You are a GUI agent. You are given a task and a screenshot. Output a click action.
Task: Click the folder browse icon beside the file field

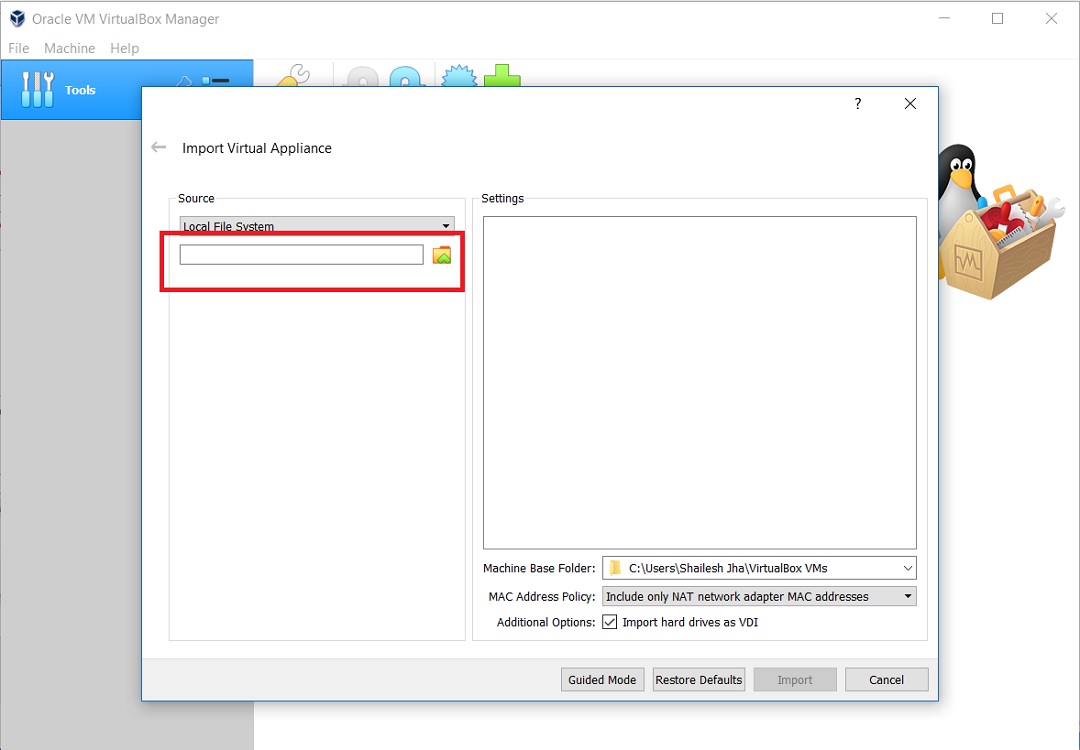coord(442,256)
